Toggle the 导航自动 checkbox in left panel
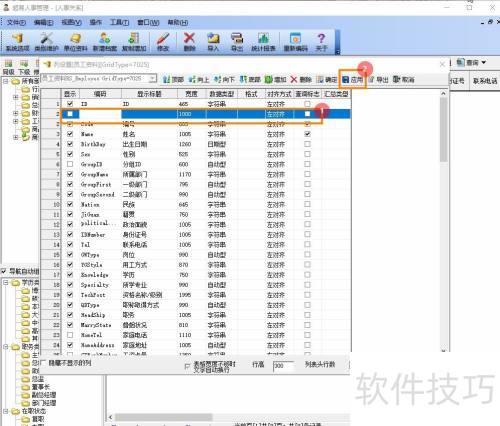 [4, 271]
